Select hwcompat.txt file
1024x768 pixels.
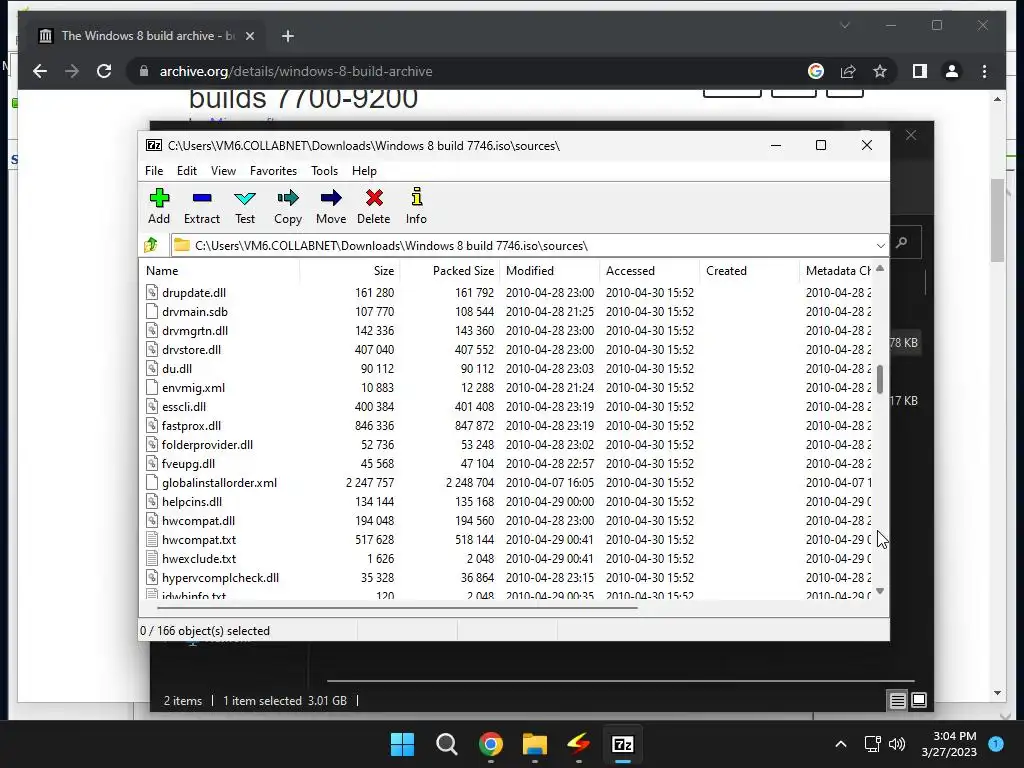(x=199, y=539)
